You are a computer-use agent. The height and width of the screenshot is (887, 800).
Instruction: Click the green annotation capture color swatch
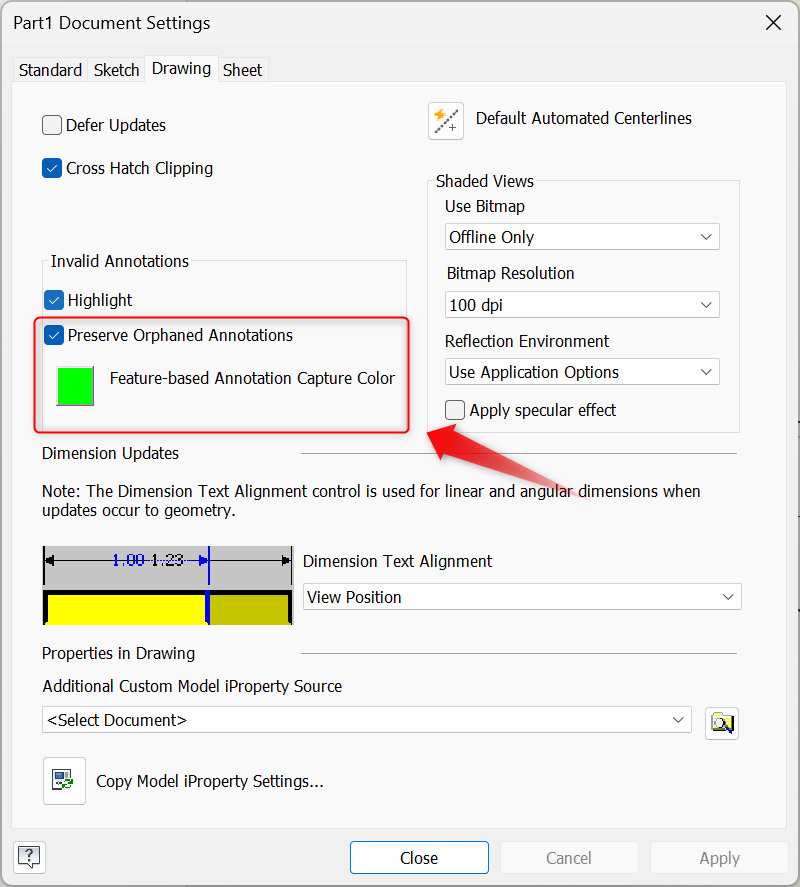pos(75,386)
